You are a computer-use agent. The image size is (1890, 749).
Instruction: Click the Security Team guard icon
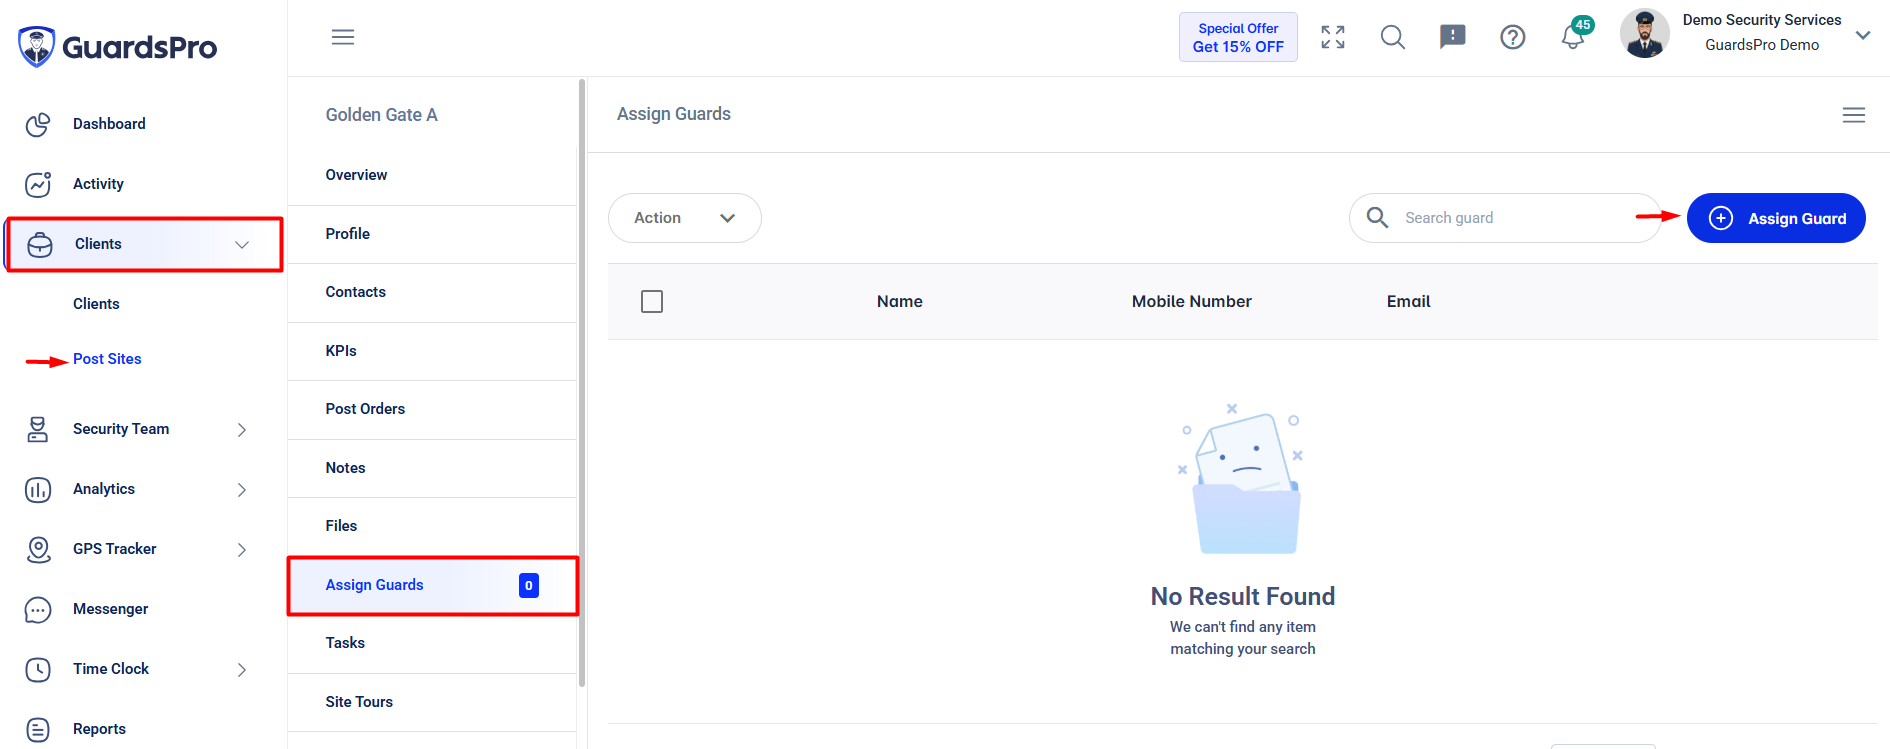pos(38,429)
